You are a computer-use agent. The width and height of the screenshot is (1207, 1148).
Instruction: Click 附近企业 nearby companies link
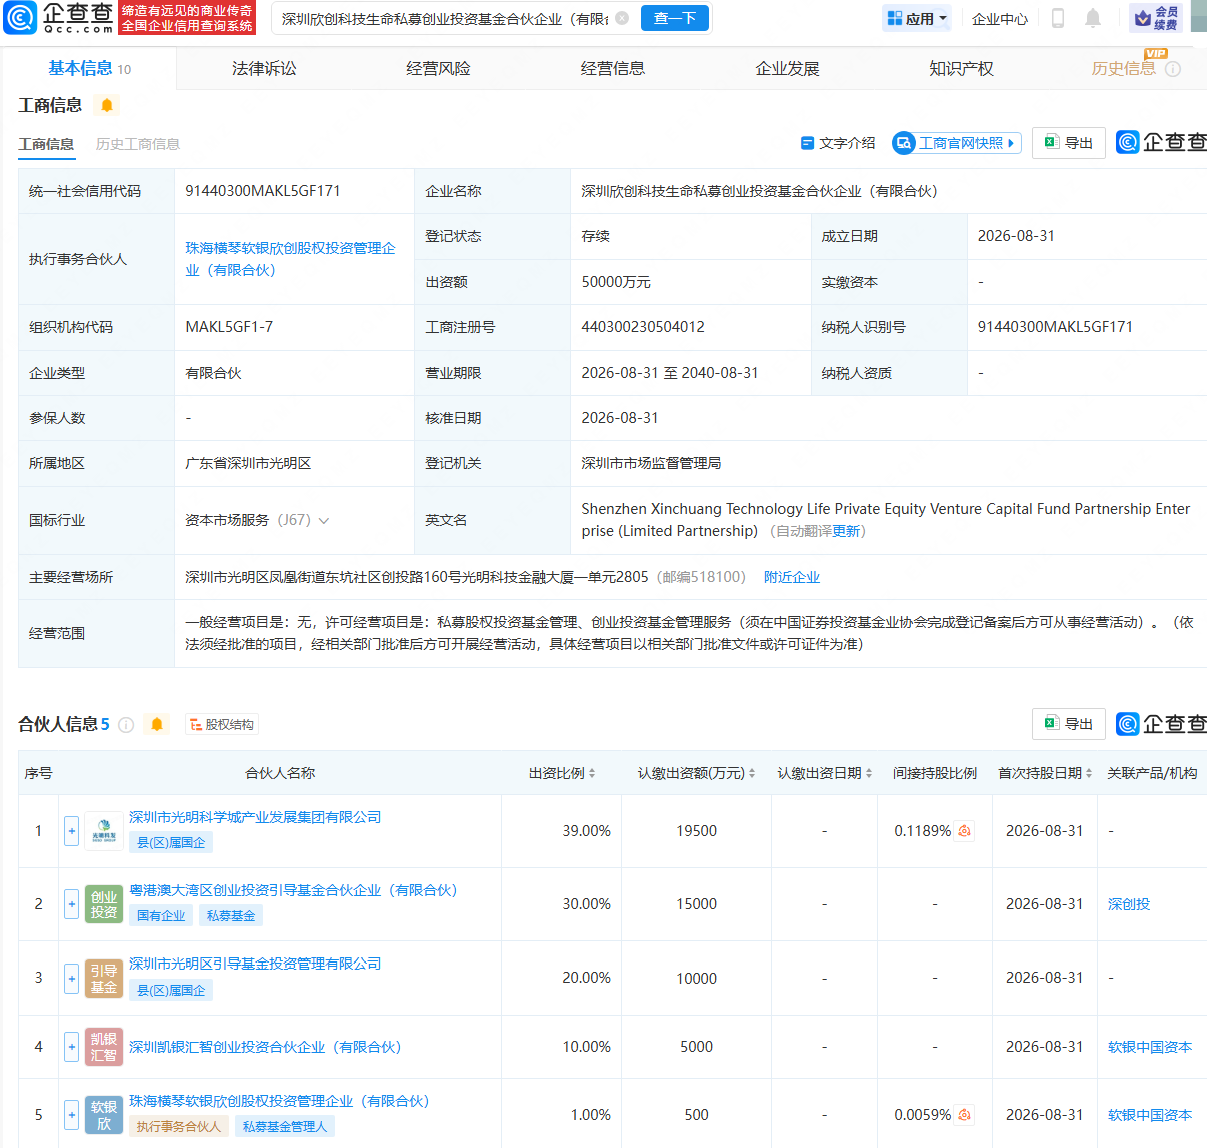(792, 577)
